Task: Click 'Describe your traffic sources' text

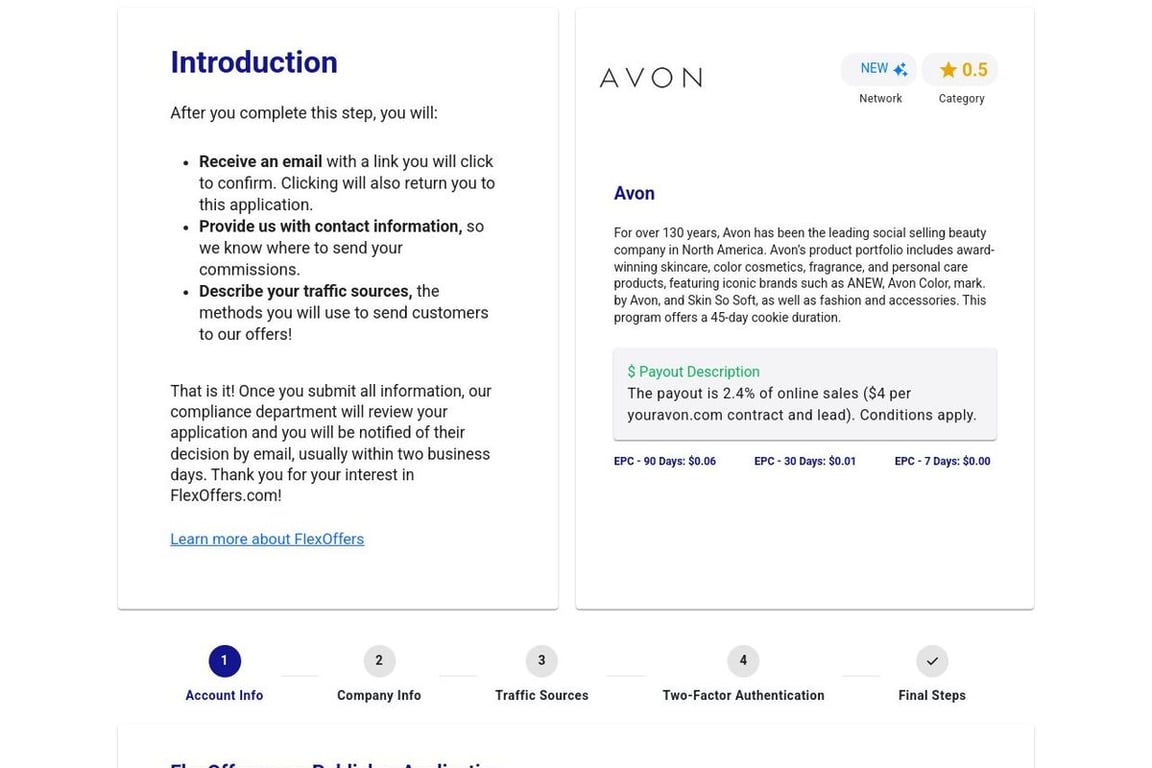Action: point(306,291)
